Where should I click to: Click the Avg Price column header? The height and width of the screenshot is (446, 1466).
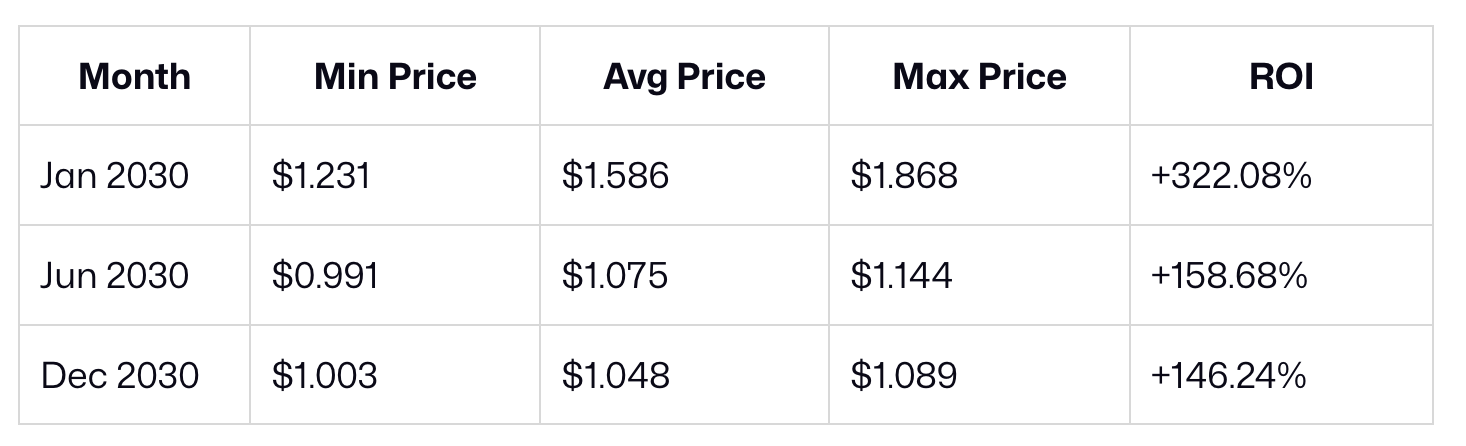(684, 77)
